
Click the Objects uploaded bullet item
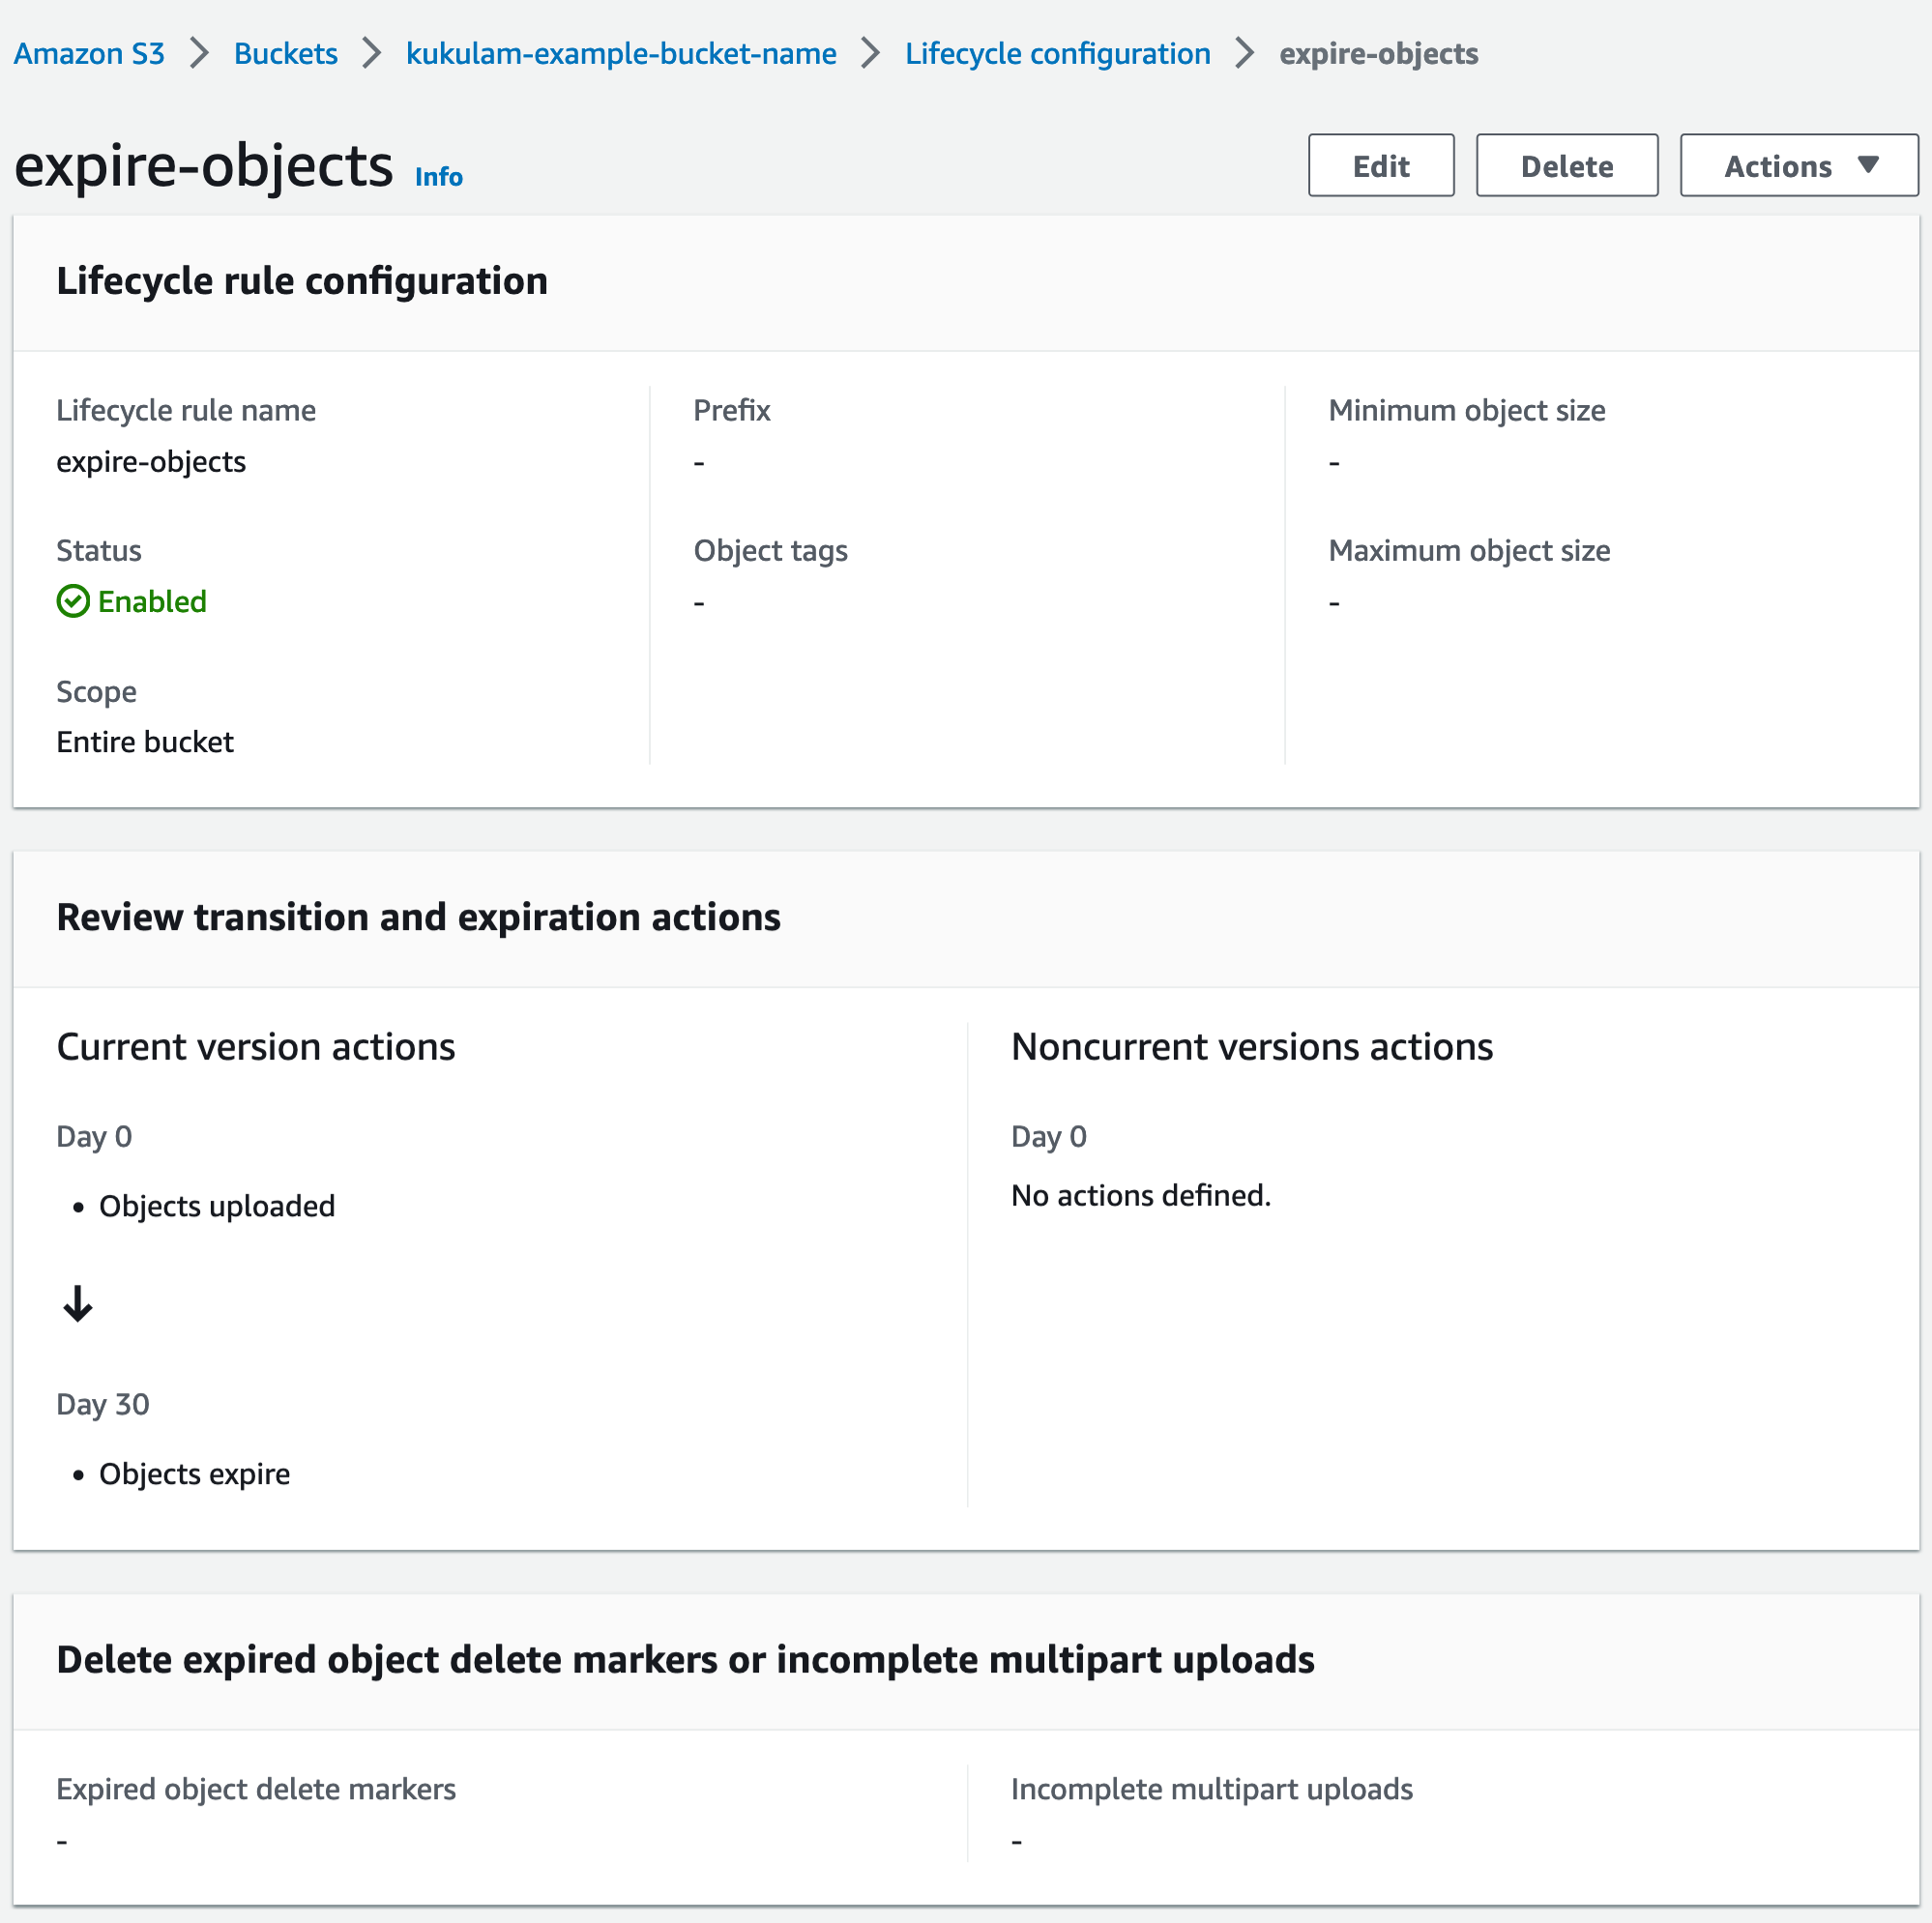point(217,1206)
